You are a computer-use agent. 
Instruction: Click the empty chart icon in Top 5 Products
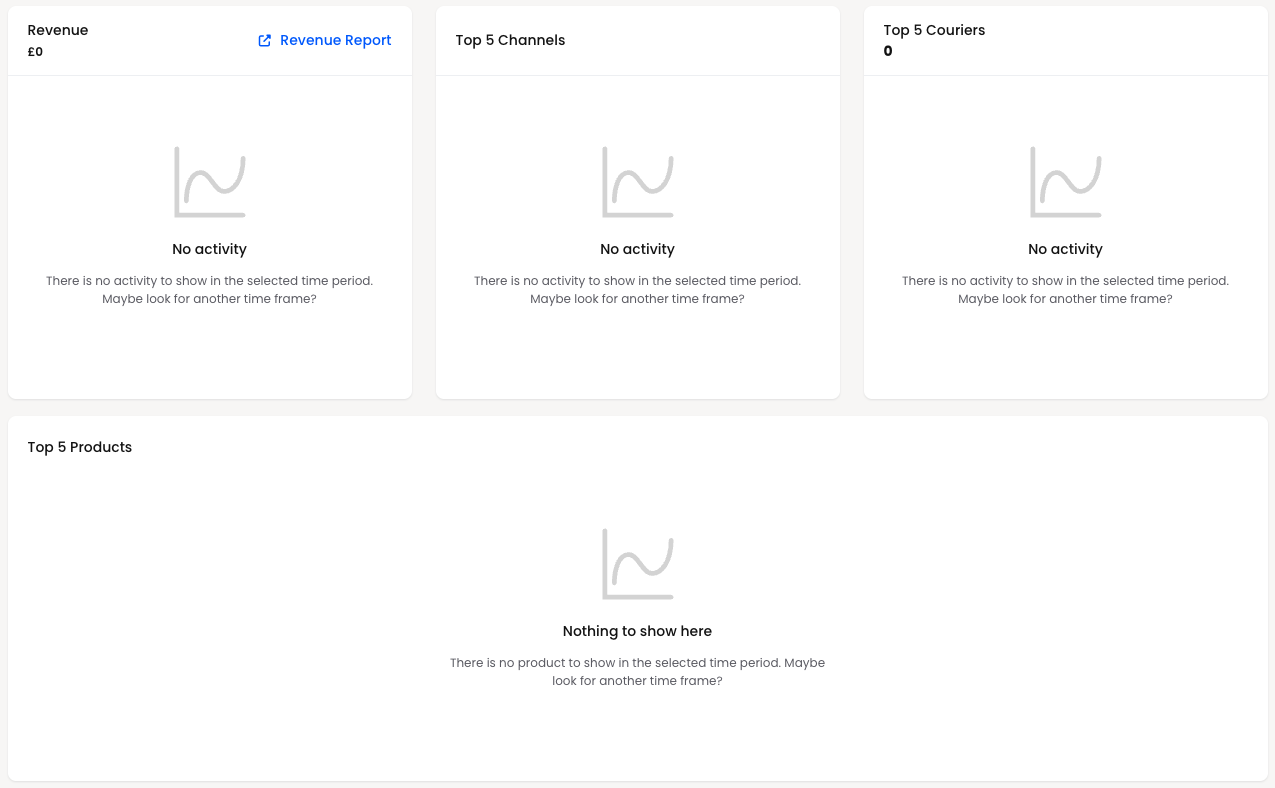coord(638,564)
